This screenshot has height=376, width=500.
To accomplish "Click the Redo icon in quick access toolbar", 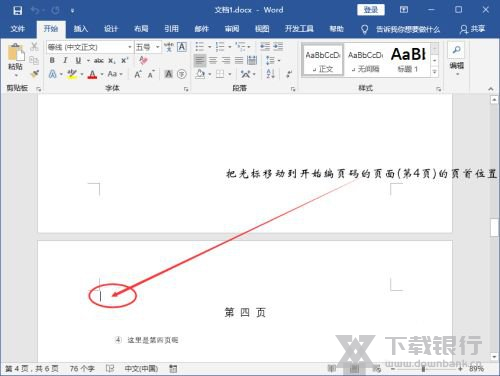I will 55,10.
